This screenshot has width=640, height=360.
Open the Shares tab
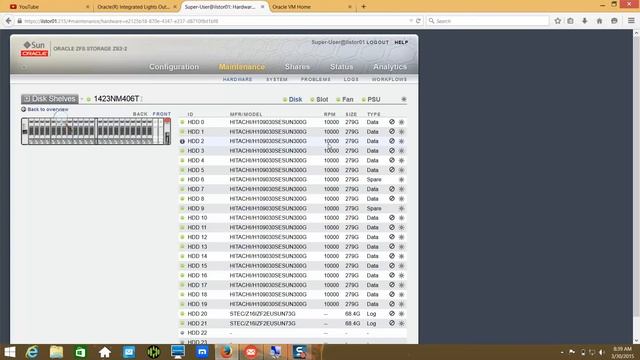click(297, 67)
